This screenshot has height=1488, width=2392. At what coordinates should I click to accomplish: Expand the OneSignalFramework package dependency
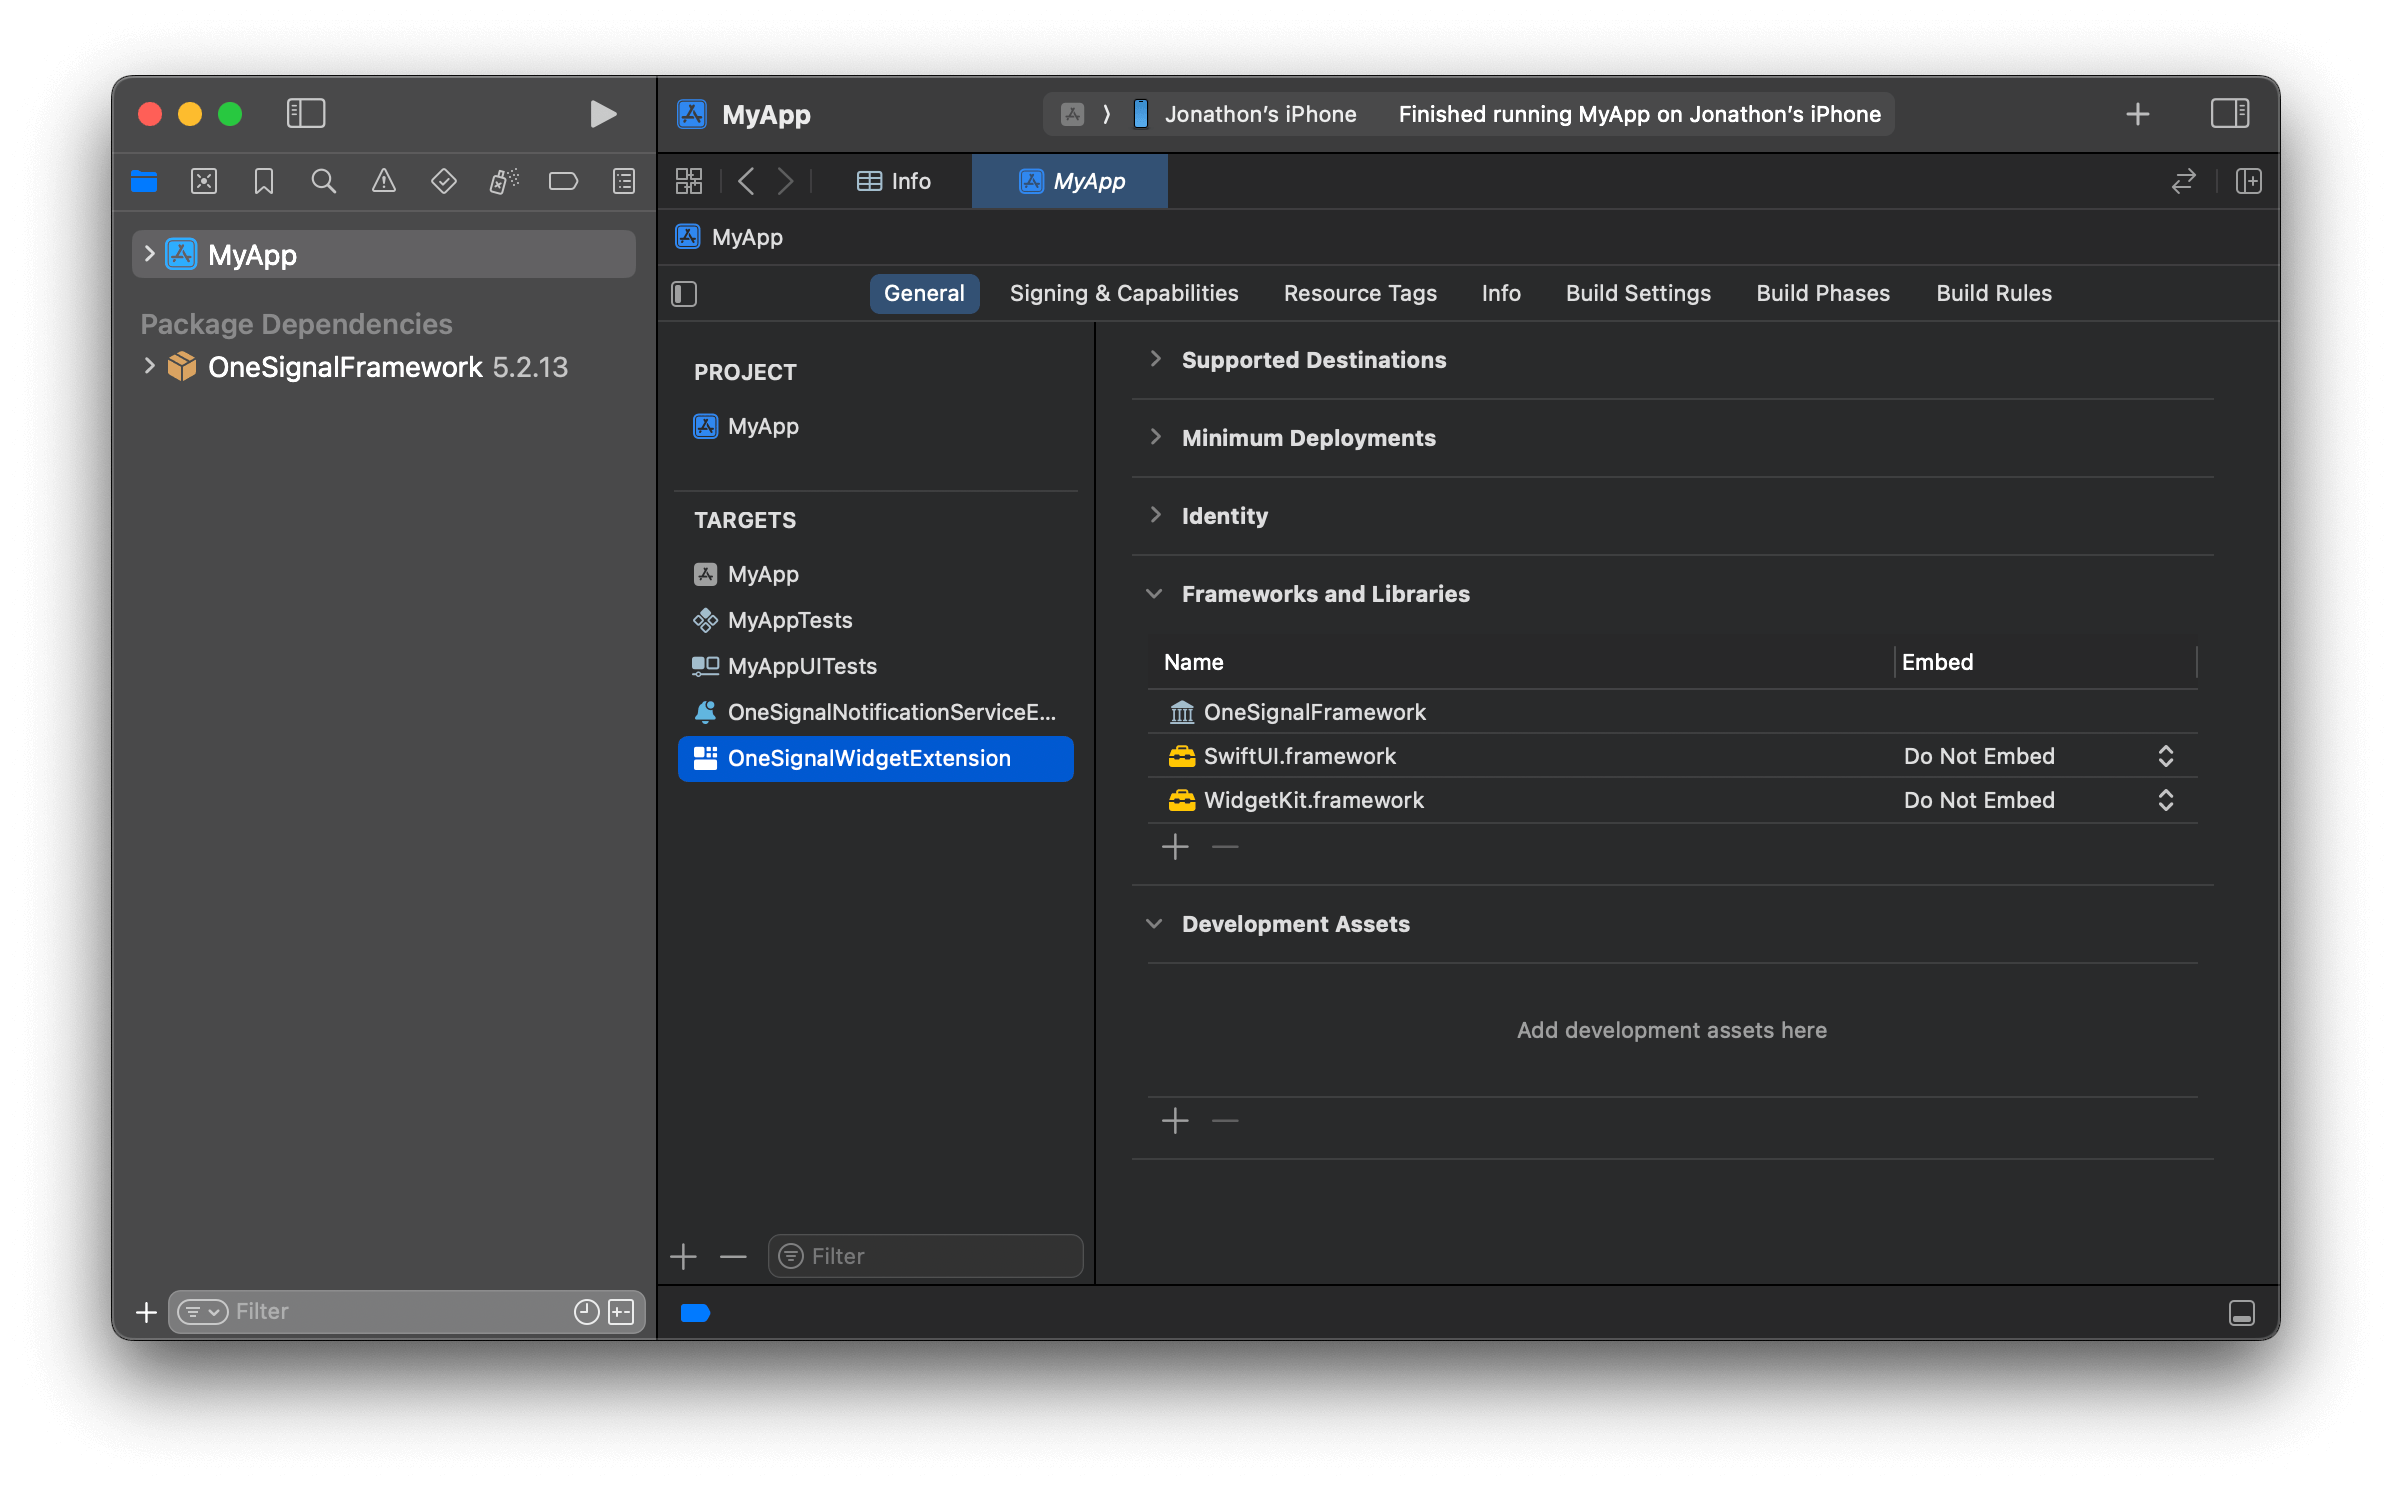point(150,366)
